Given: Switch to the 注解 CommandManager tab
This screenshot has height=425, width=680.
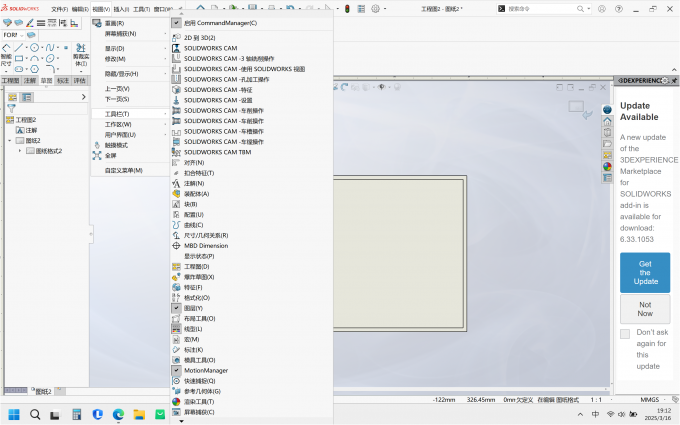Looking at the screenshot, I should 30,81.
